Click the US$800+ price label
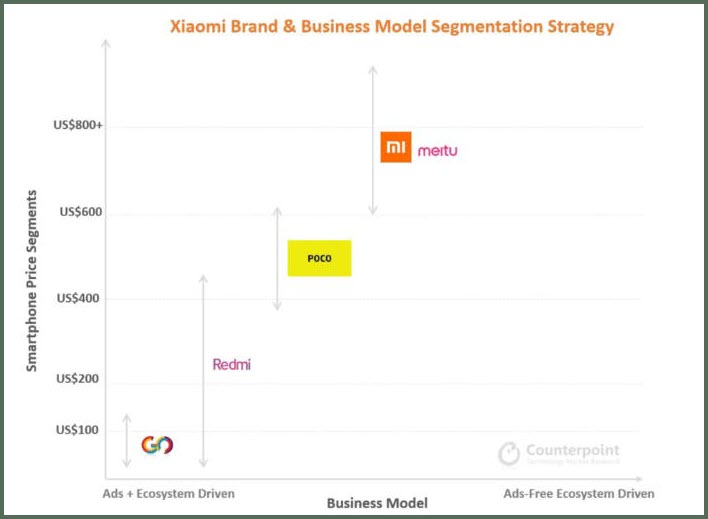708x519 pixels. click(78, 126)
